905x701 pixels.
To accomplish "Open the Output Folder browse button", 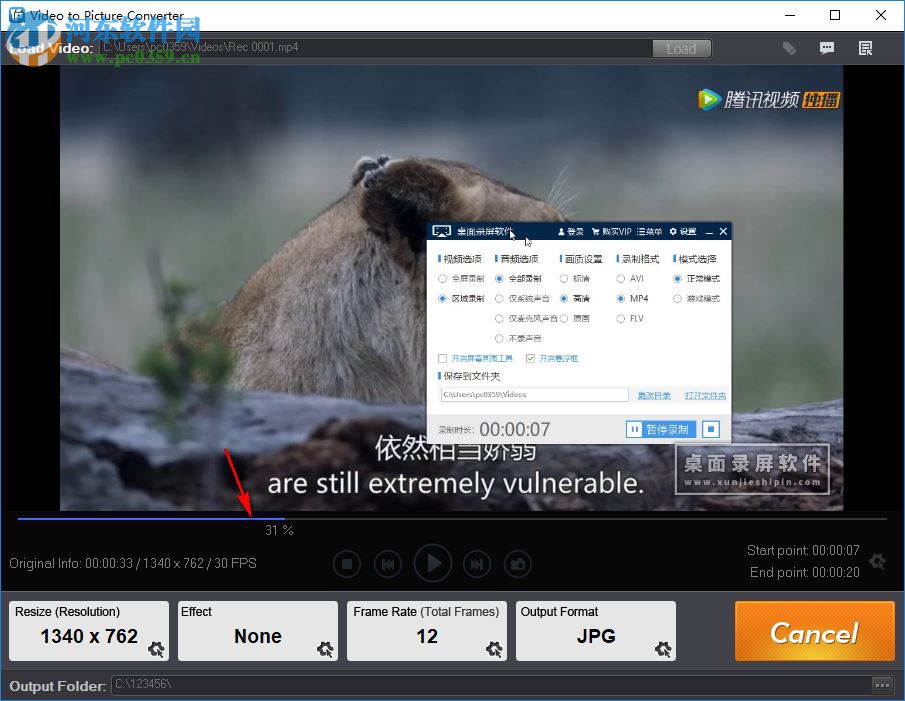I will coord(881,685).
